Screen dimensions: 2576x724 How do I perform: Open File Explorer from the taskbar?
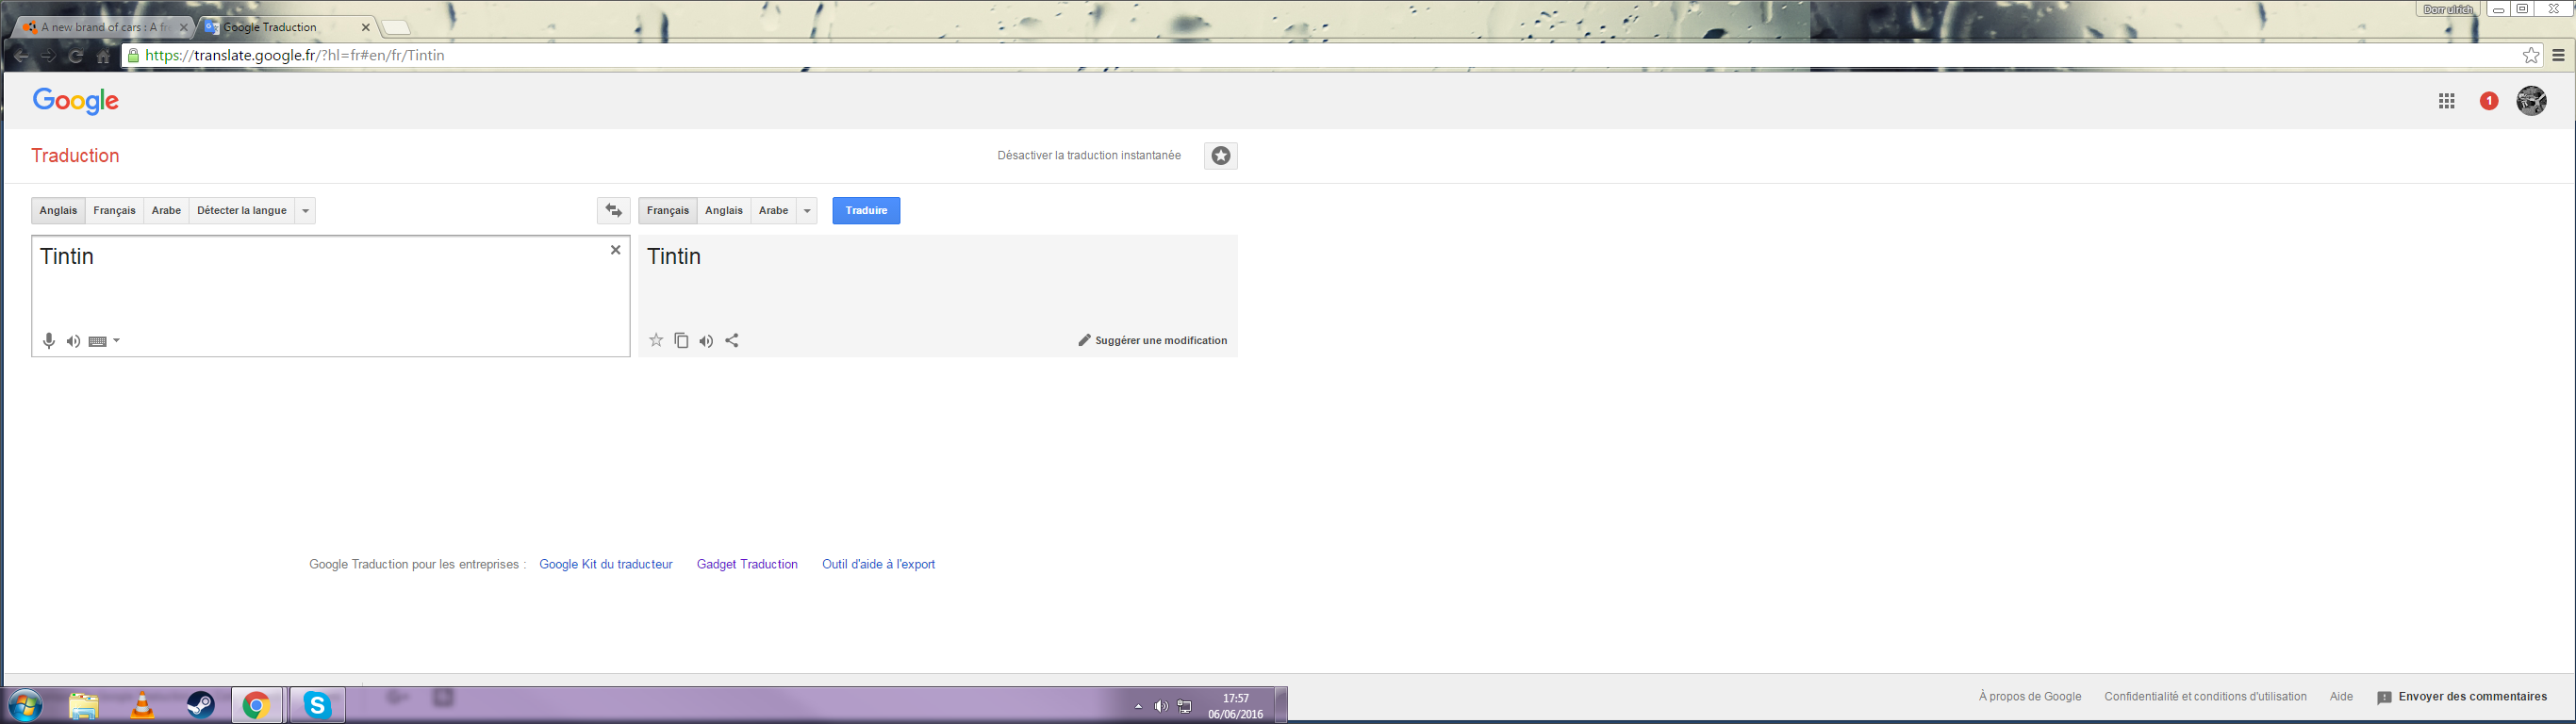pyautogui.click(x=84, y=706)
